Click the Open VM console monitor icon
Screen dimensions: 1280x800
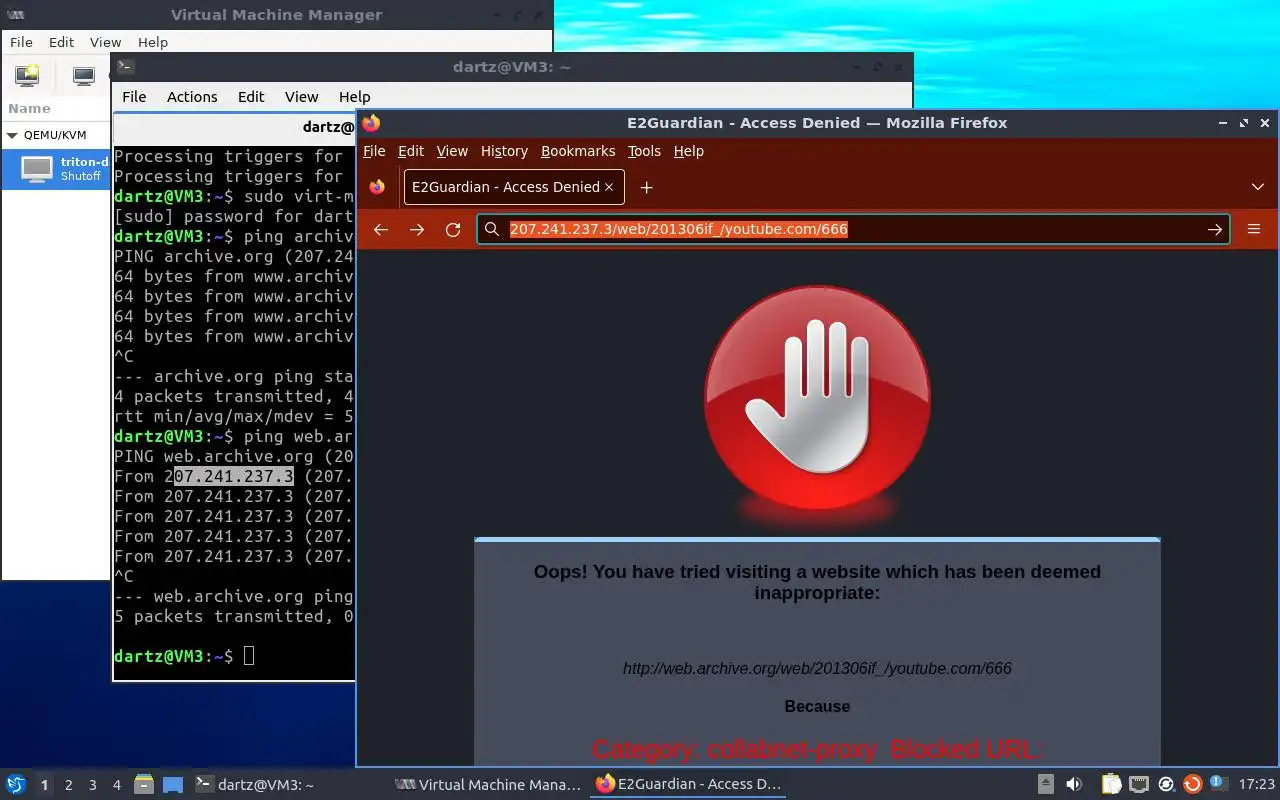point(84,75)
